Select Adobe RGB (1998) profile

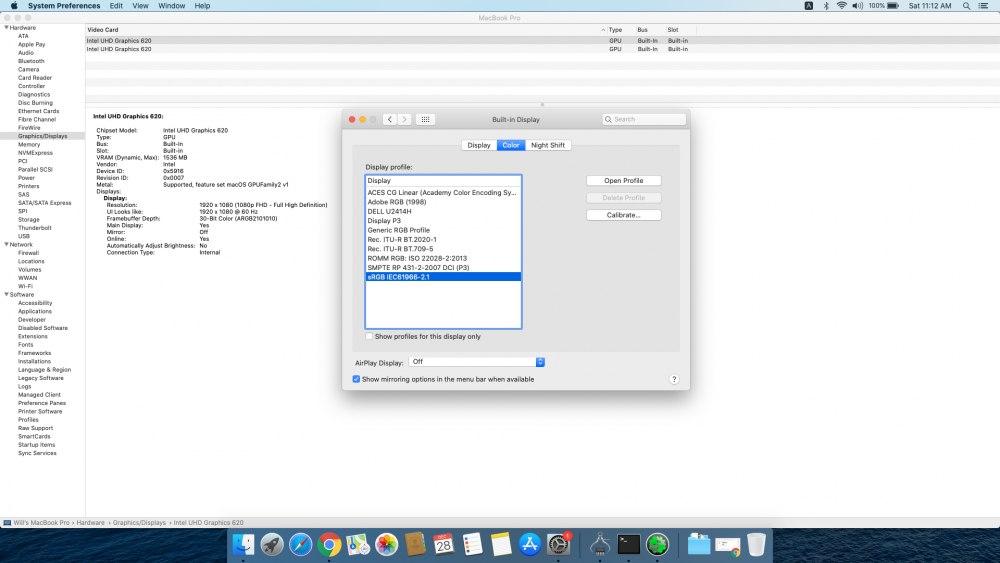coord(443,202)
